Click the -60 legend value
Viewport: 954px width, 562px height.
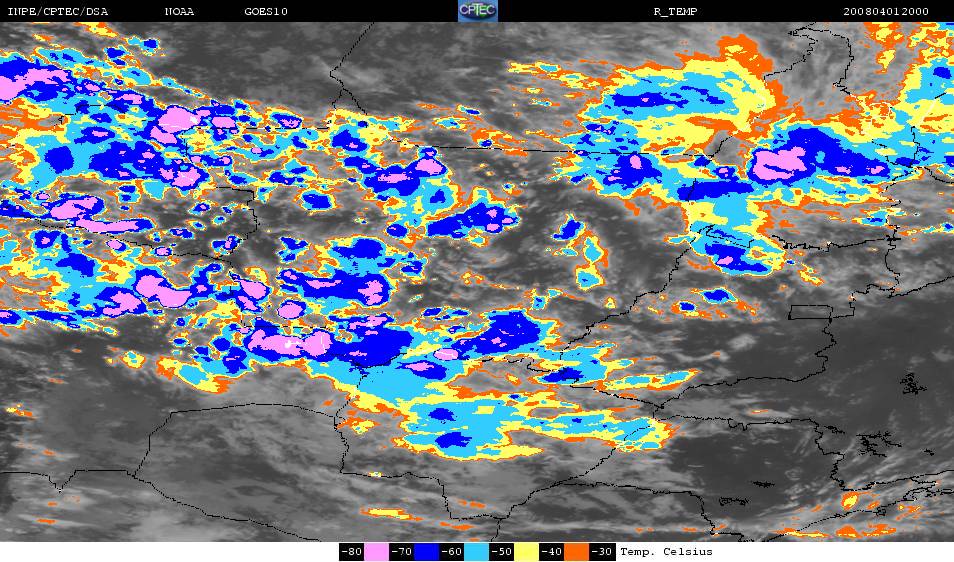pyautogui.click(x=451, y=552)
